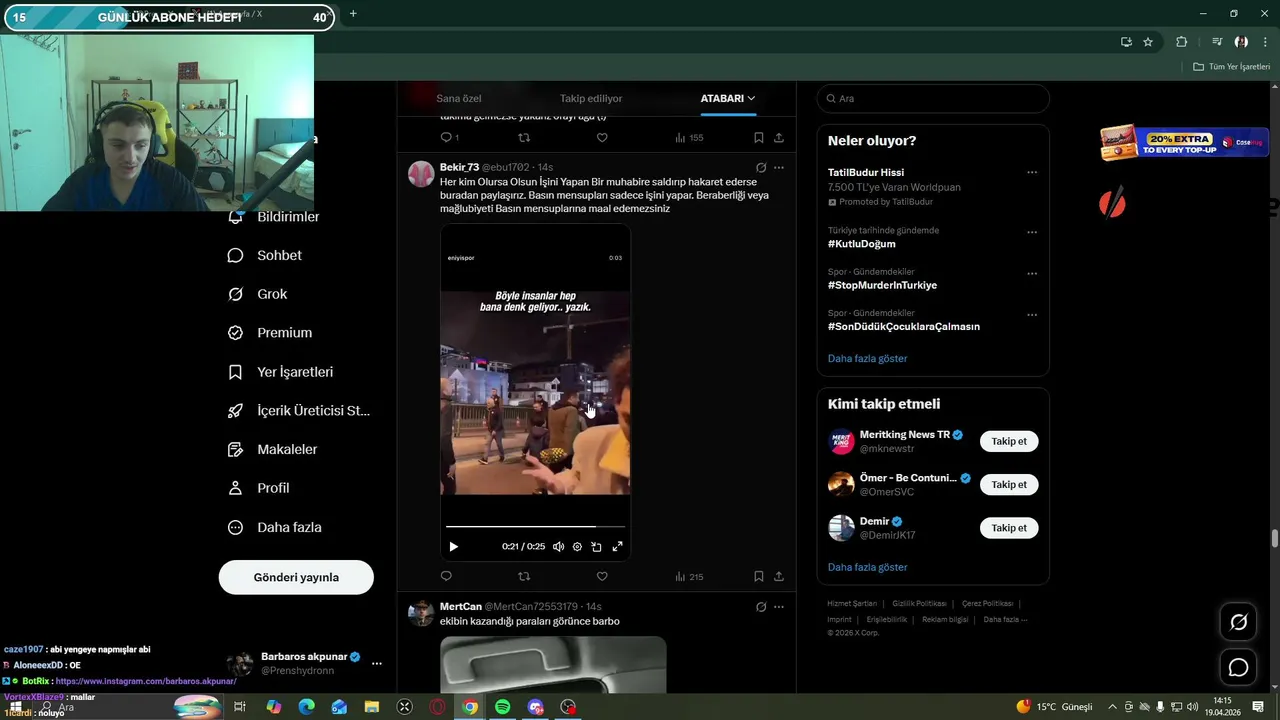Open Makaleler in the sidebar
Screen dimensions: 1280x720
[274, 450]
